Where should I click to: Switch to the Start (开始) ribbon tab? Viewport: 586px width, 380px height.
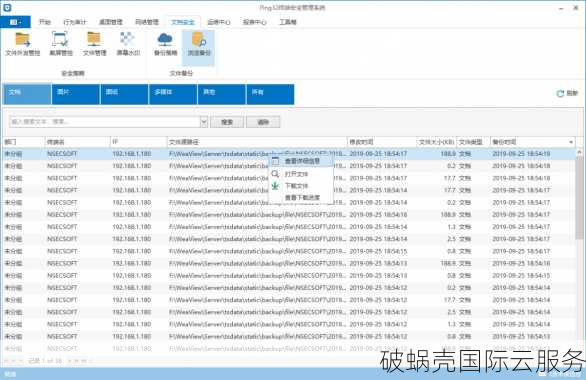(44, 22)
